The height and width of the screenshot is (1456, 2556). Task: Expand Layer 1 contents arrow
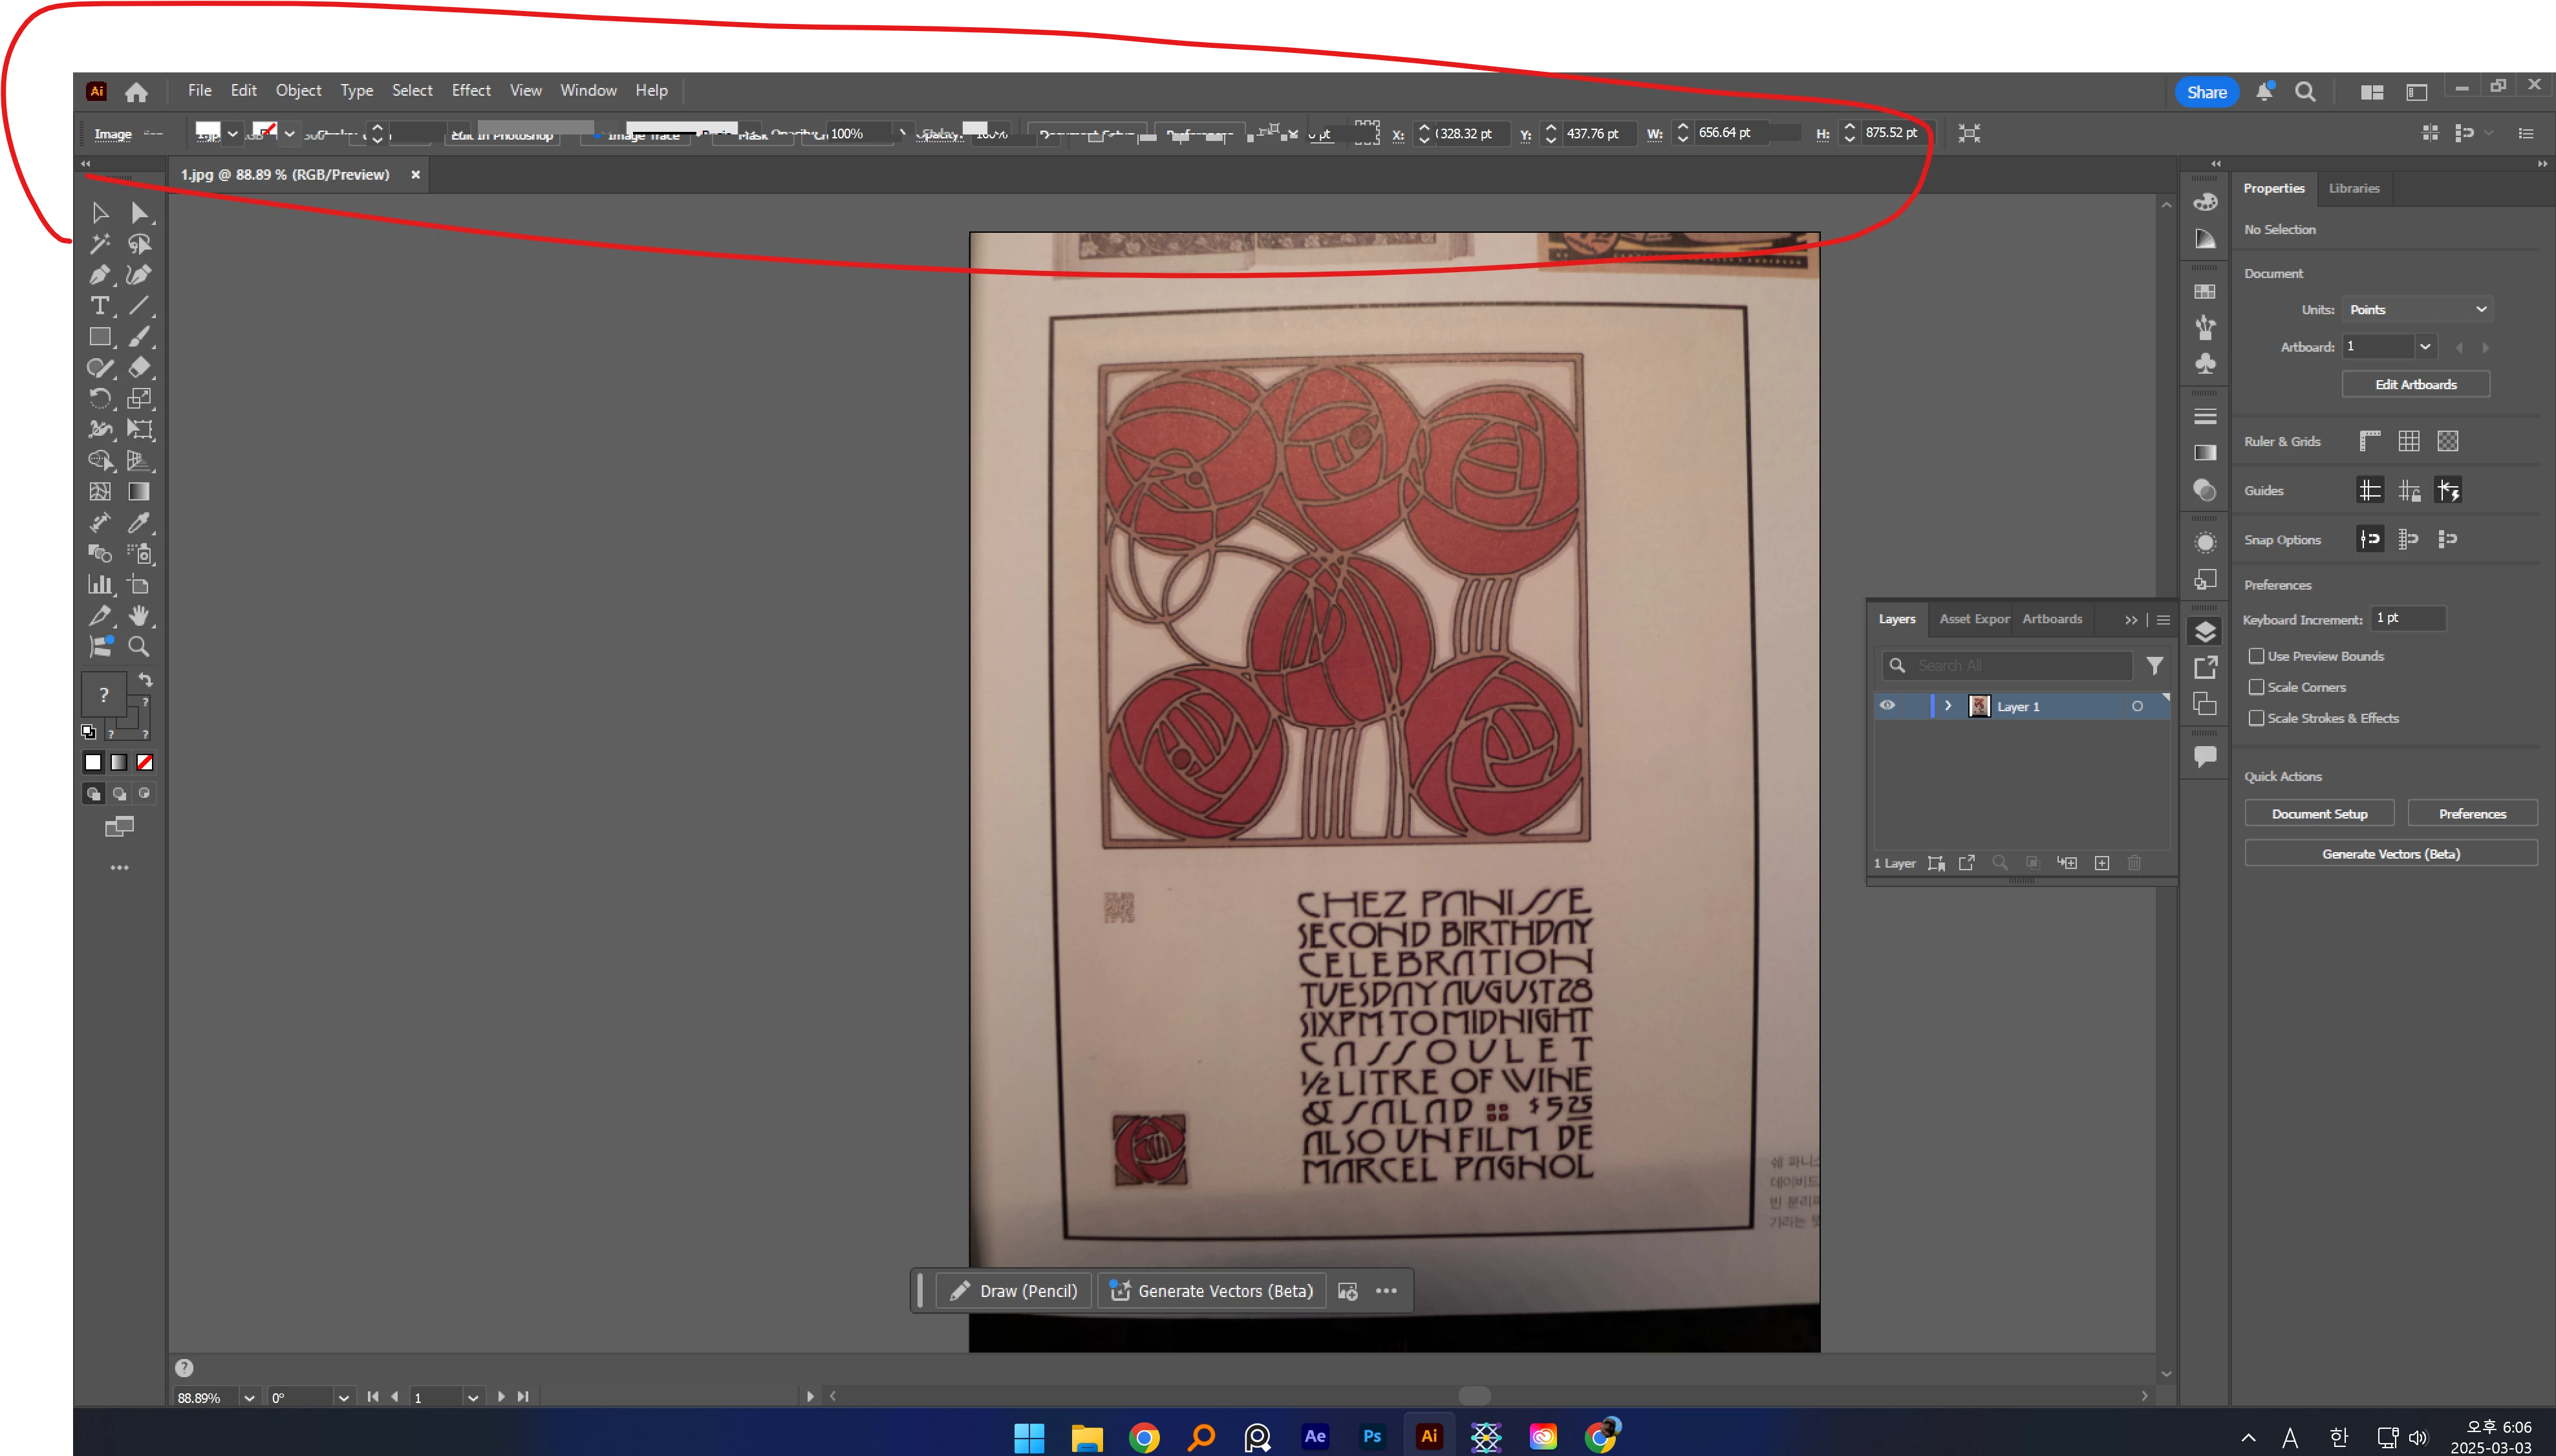1948,706
